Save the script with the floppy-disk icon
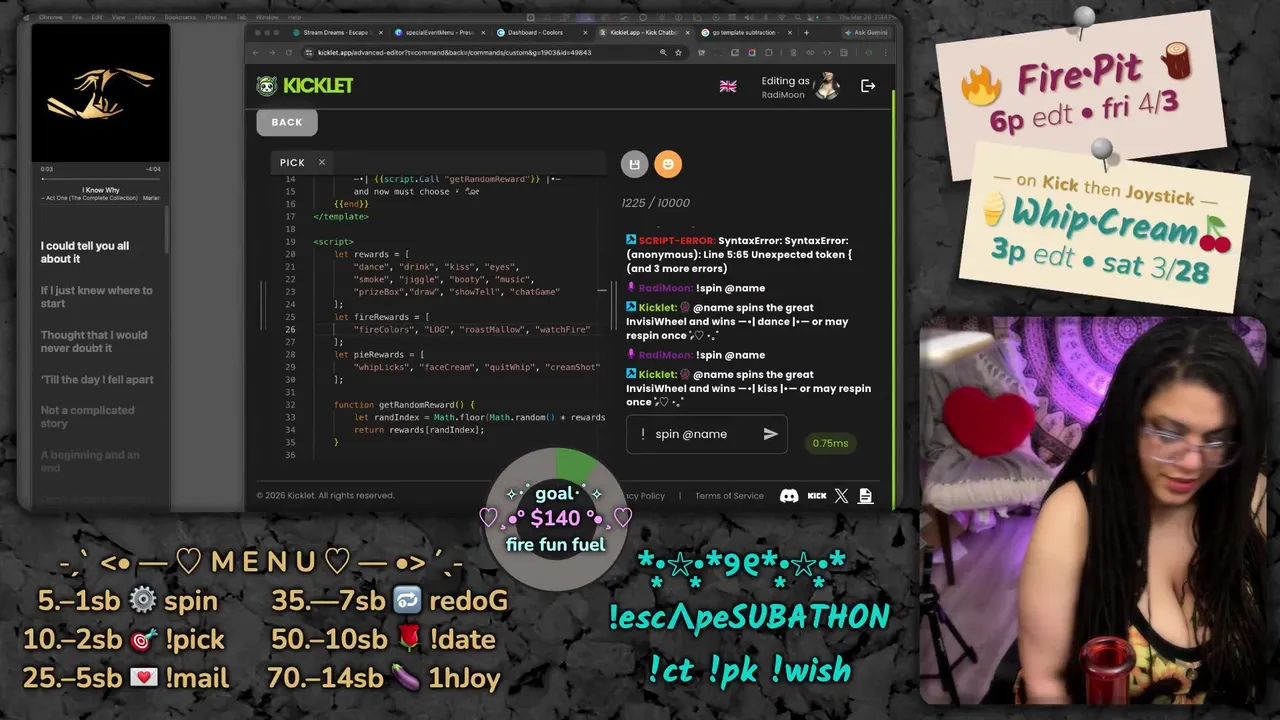The height and width of the screenshot is (720, 1280). [634, 164]
